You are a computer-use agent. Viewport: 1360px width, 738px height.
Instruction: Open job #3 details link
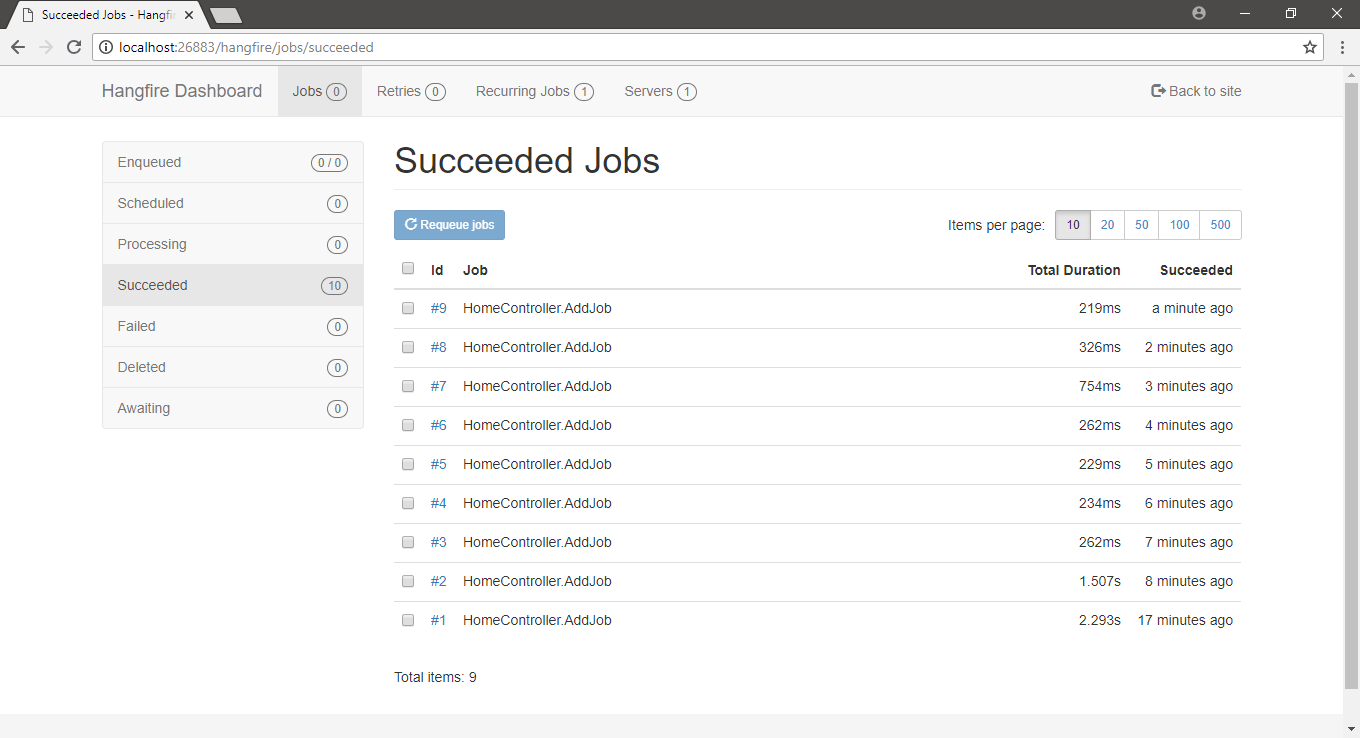coord(439,542)
